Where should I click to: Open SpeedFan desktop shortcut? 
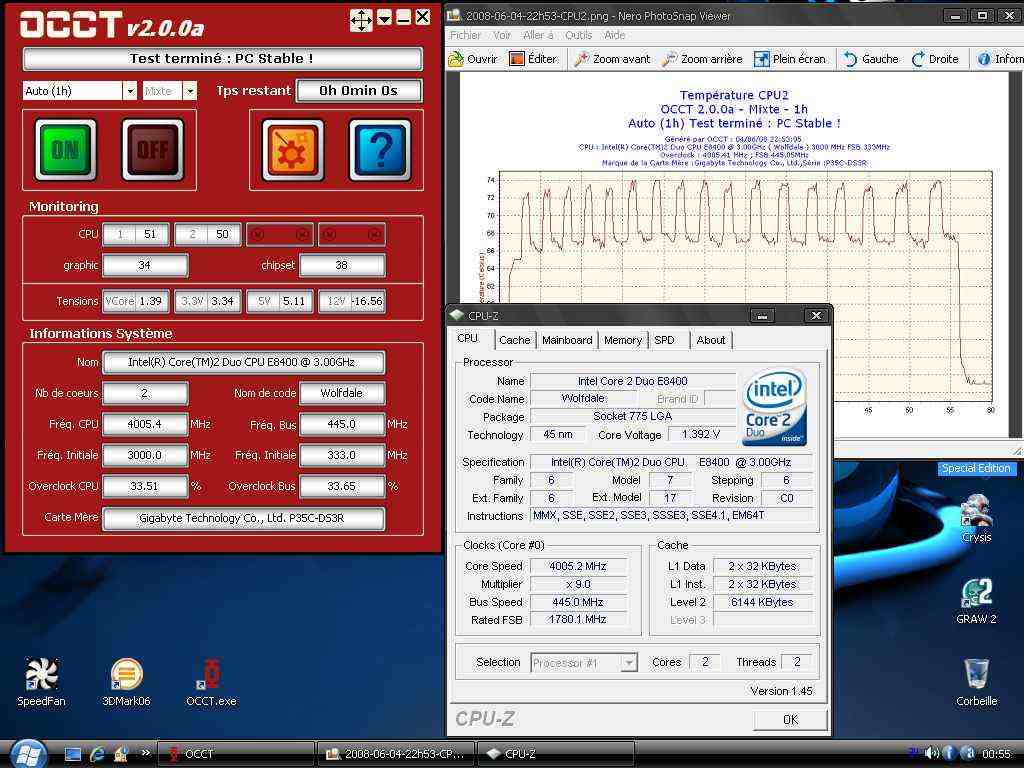click(41, 682)
